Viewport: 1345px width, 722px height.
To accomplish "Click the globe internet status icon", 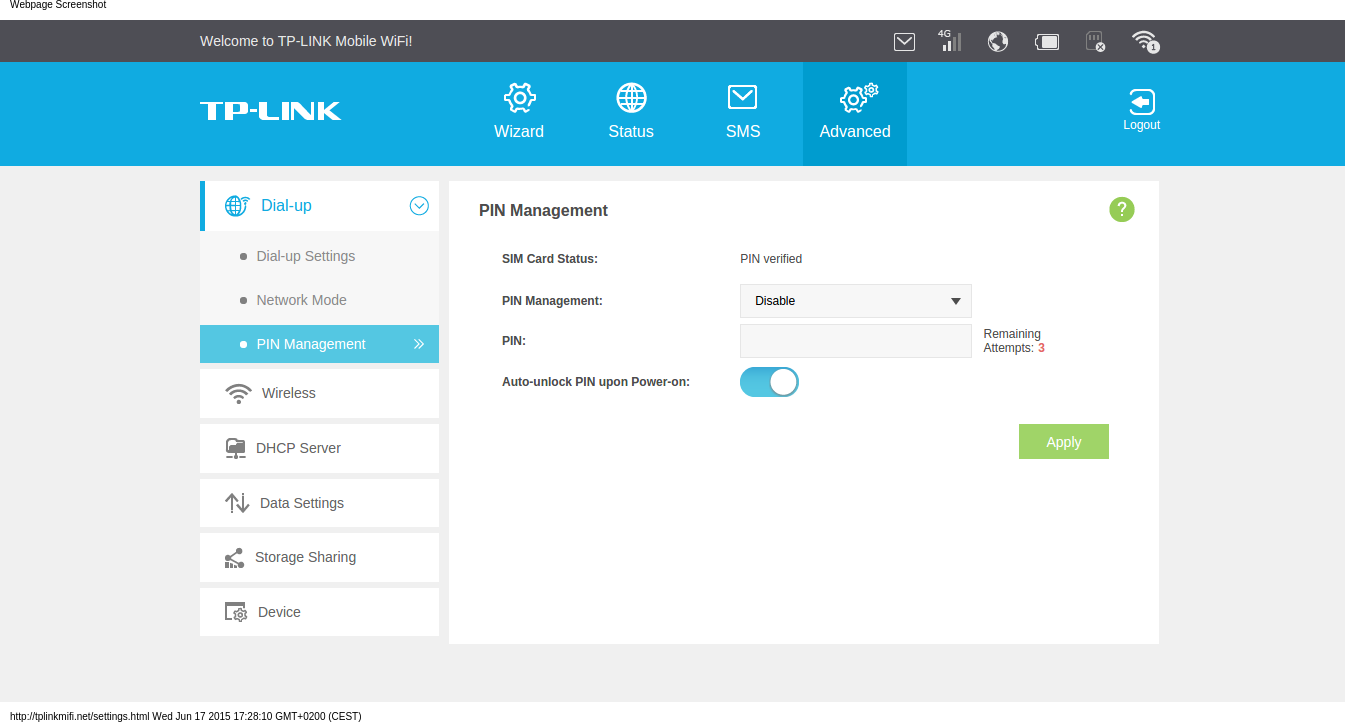I will tap(997, 41).
